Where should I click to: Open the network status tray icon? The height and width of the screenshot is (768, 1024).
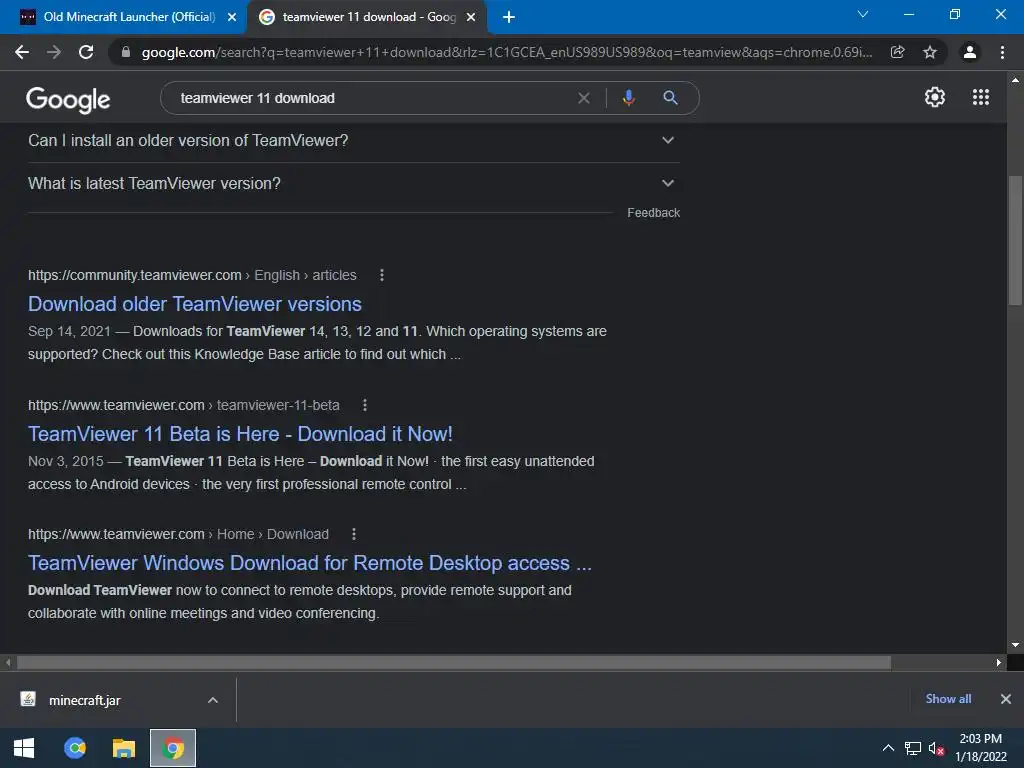tap(912, 748)
